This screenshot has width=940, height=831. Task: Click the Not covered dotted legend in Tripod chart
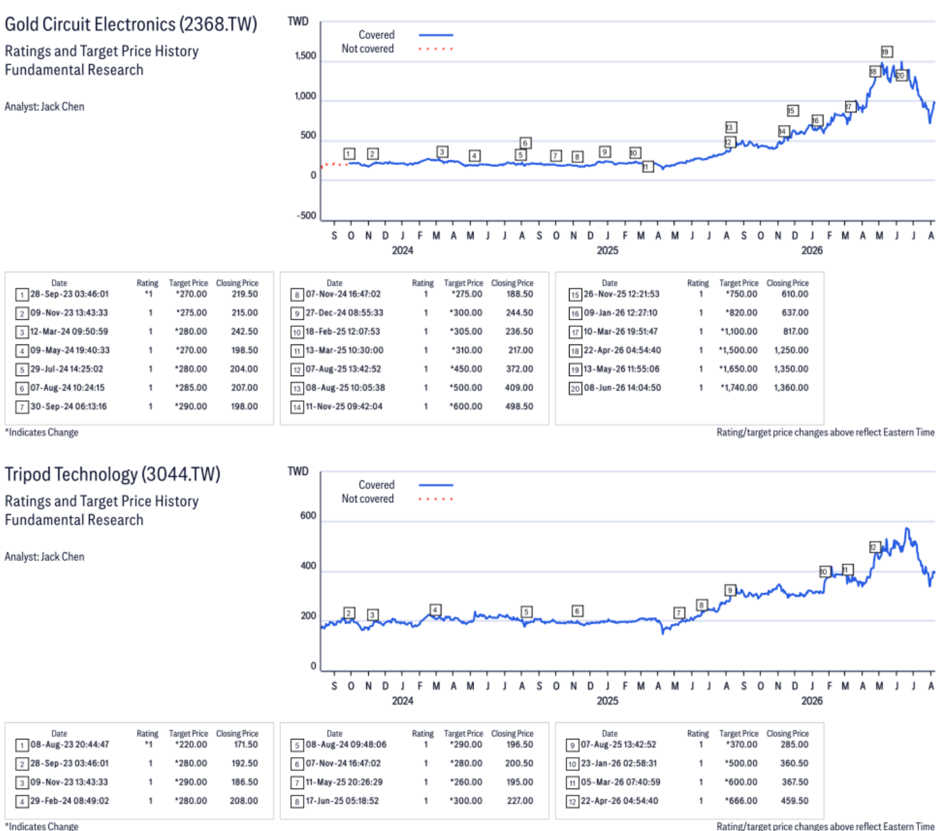click(x=436, y=499)
